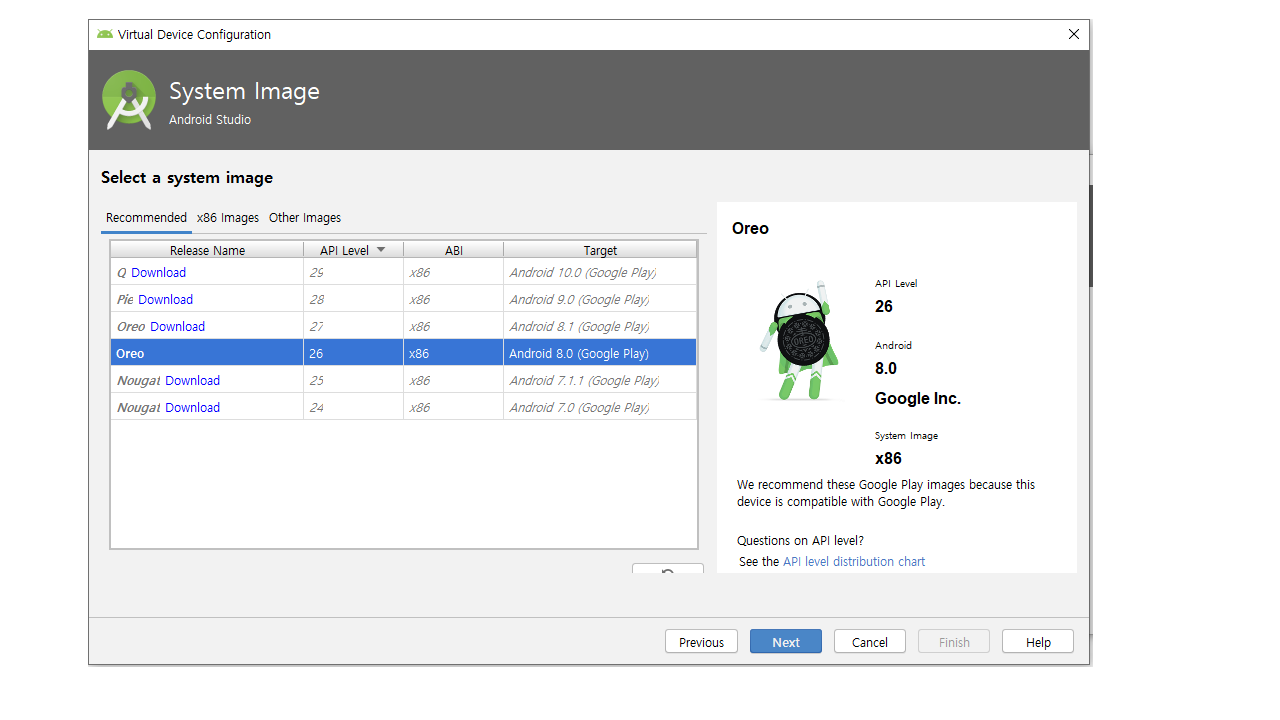
Task: Open the API level distribution chart link
Action: click(x=853, y=562)
